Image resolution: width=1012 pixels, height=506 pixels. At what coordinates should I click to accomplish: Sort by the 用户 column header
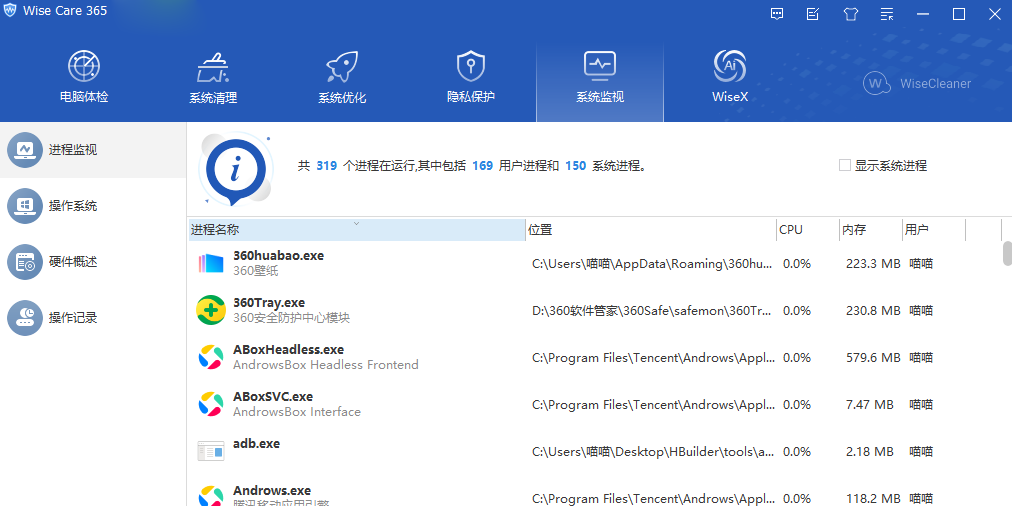933,230
